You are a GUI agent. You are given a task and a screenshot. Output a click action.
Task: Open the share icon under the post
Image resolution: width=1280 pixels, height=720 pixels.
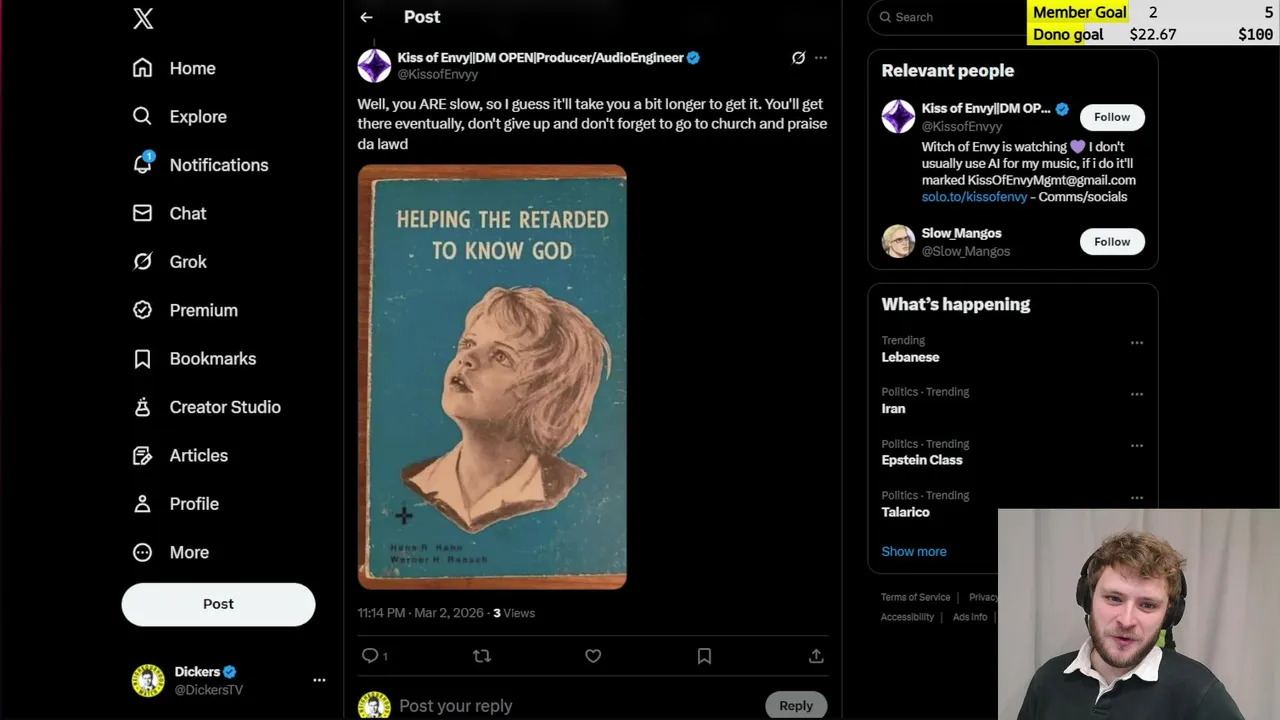click(816, 656)
